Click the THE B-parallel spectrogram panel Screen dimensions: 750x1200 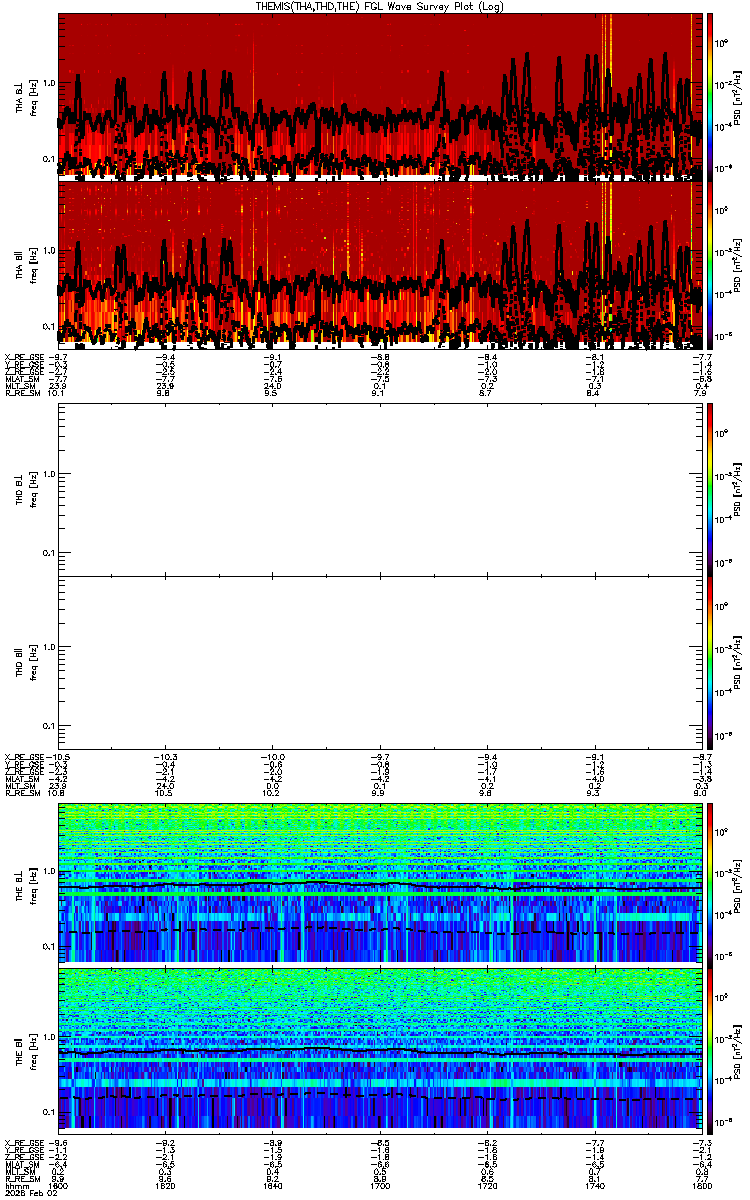(381, 1049)
